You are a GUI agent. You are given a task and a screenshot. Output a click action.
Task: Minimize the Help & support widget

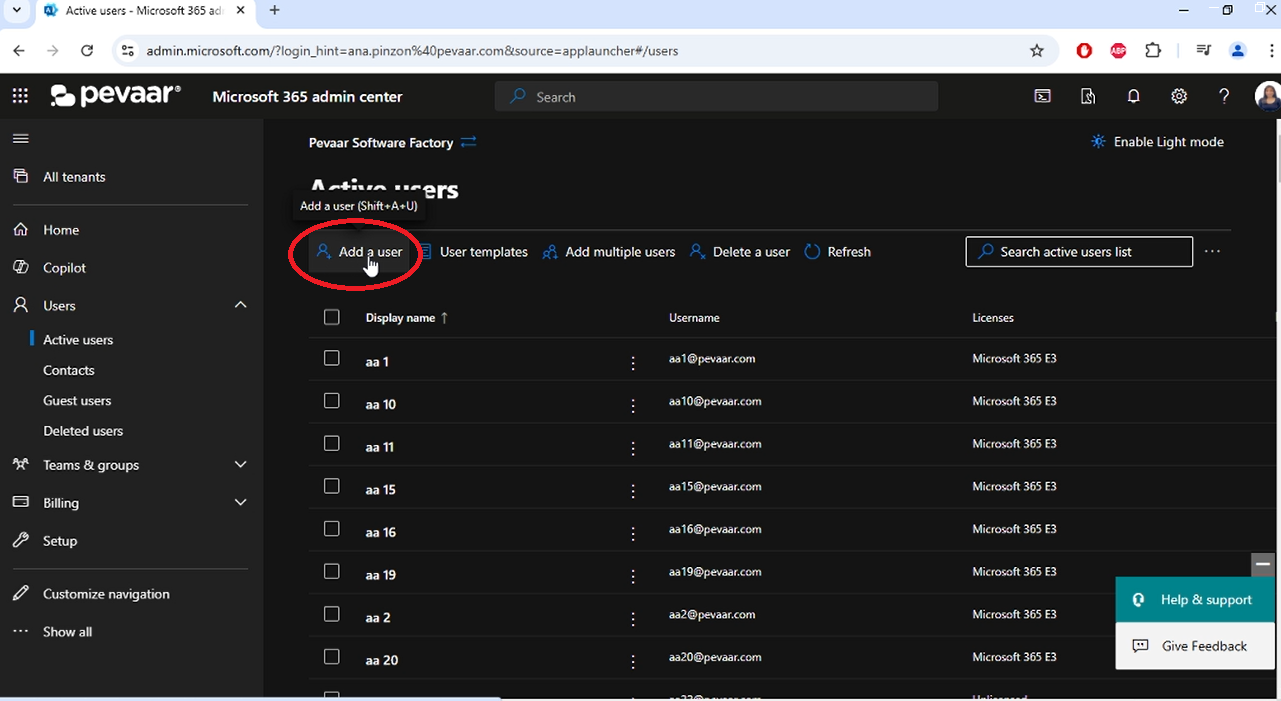click(x=1263, y=564)
